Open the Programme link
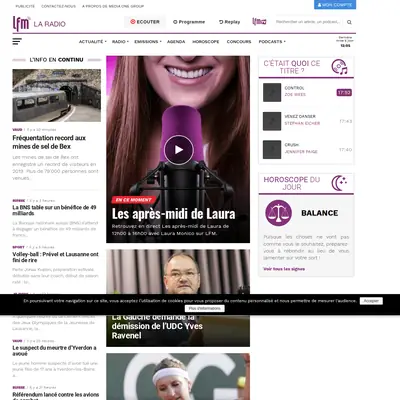 (189, 22)
